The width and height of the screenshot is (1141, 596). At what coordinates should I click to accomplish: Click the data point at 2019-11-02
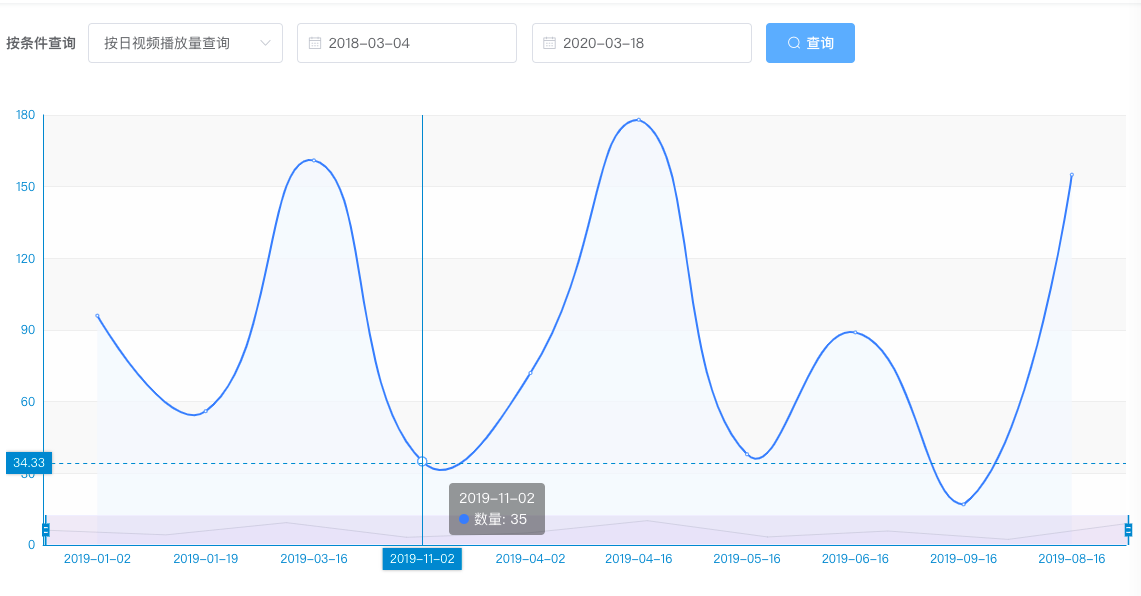pos(422,461)
